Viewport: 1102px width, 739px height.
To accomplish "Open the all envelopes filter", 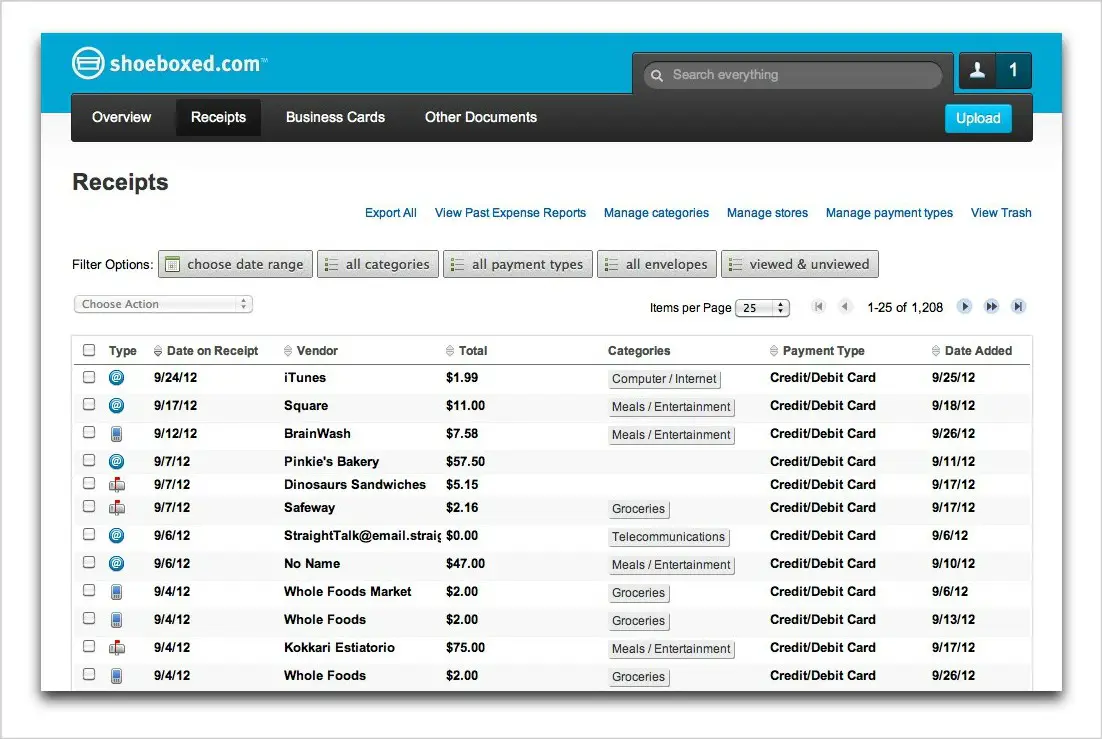I will pos(657,264).
